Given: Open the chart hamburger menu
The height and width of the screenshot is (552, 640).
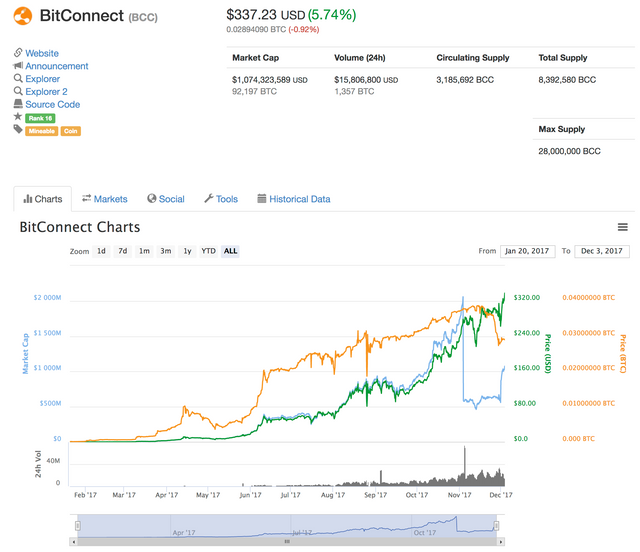Looking at the screenshot, I should (622, 227).
